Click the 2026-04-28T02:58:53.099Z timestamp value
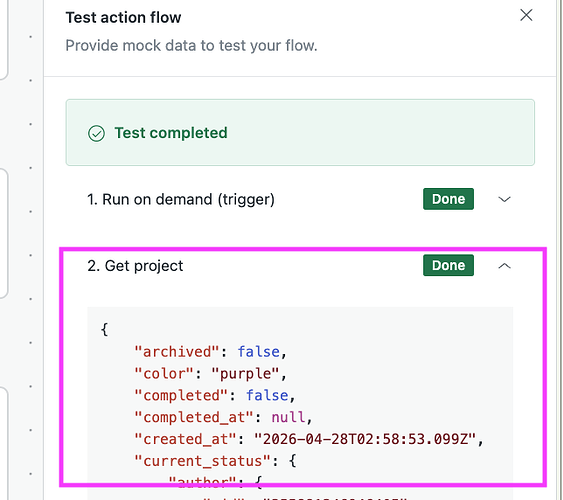The image size is (563, 500). tap(365, 439)
